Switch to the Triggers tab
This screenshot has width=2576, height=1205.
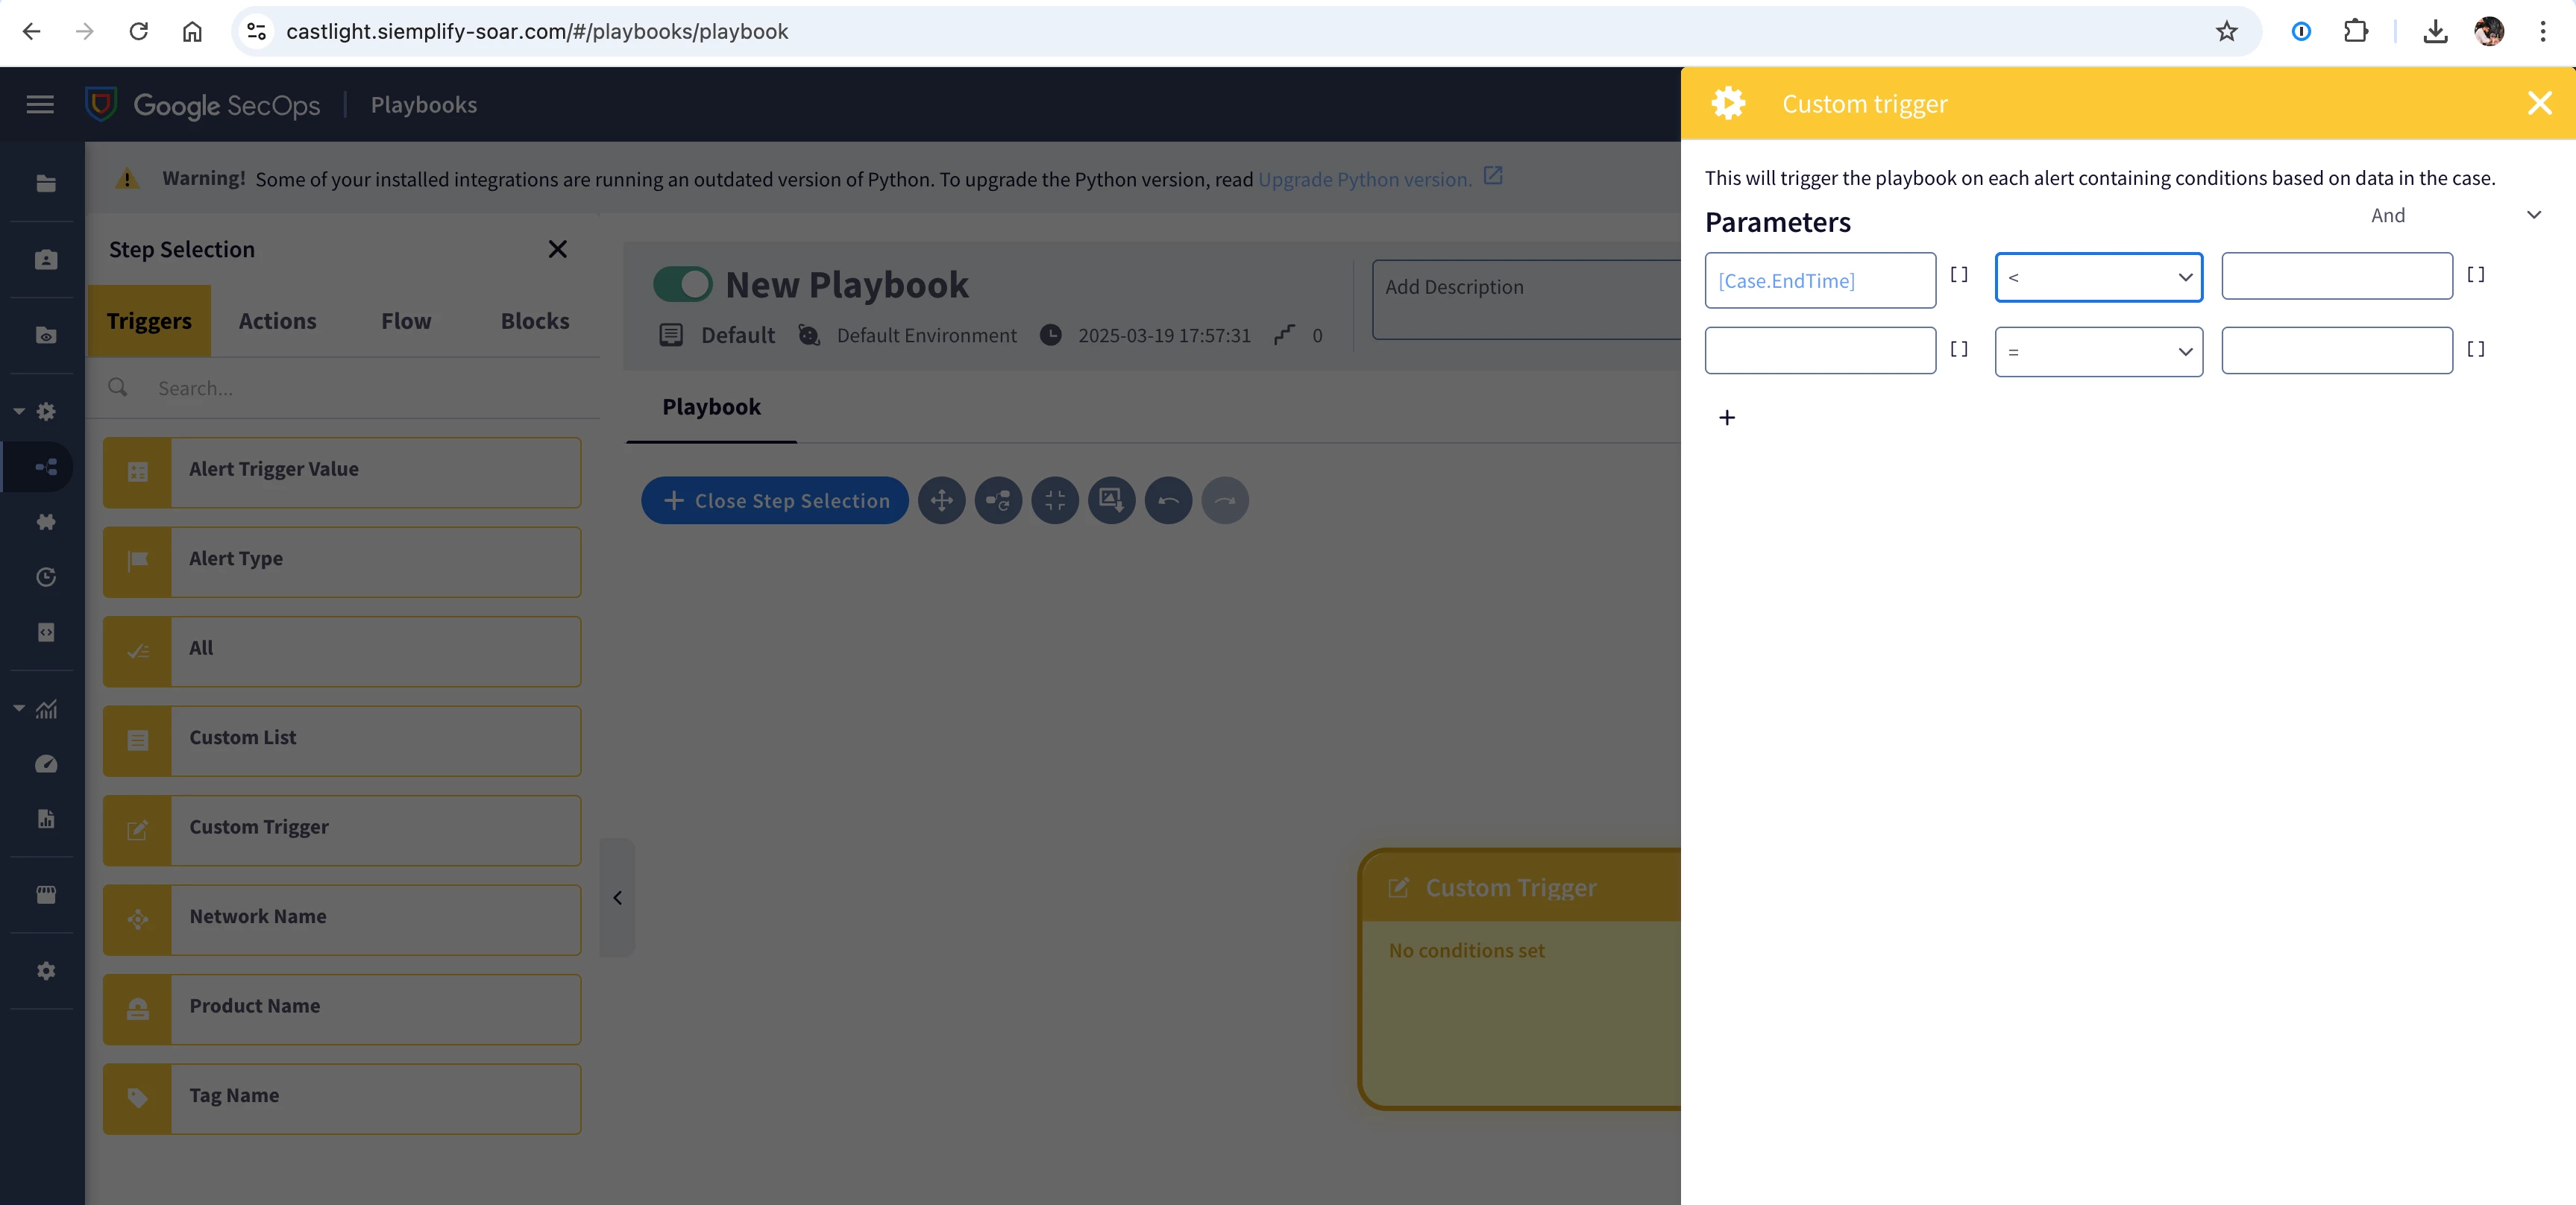(x=149, y=321)
